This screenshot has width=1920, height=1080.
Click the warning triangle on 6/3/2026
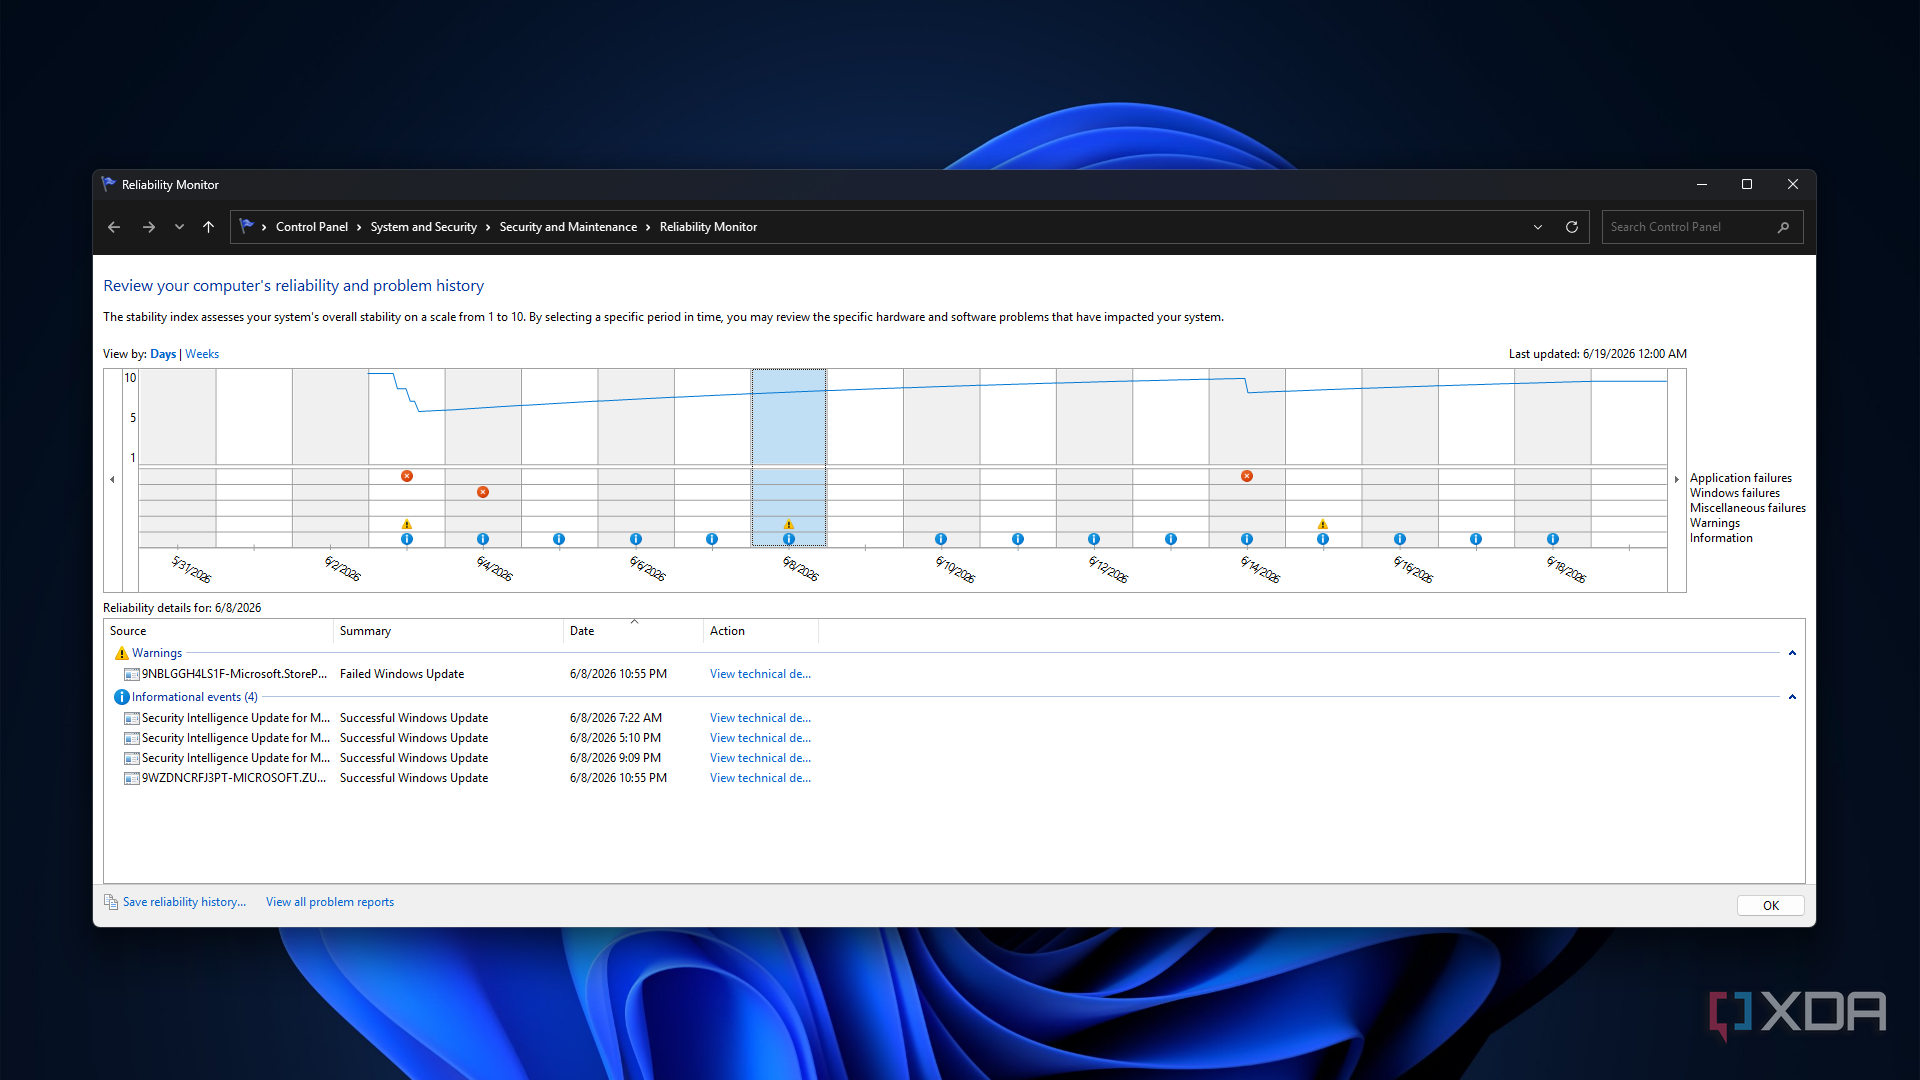coord(407,524)
